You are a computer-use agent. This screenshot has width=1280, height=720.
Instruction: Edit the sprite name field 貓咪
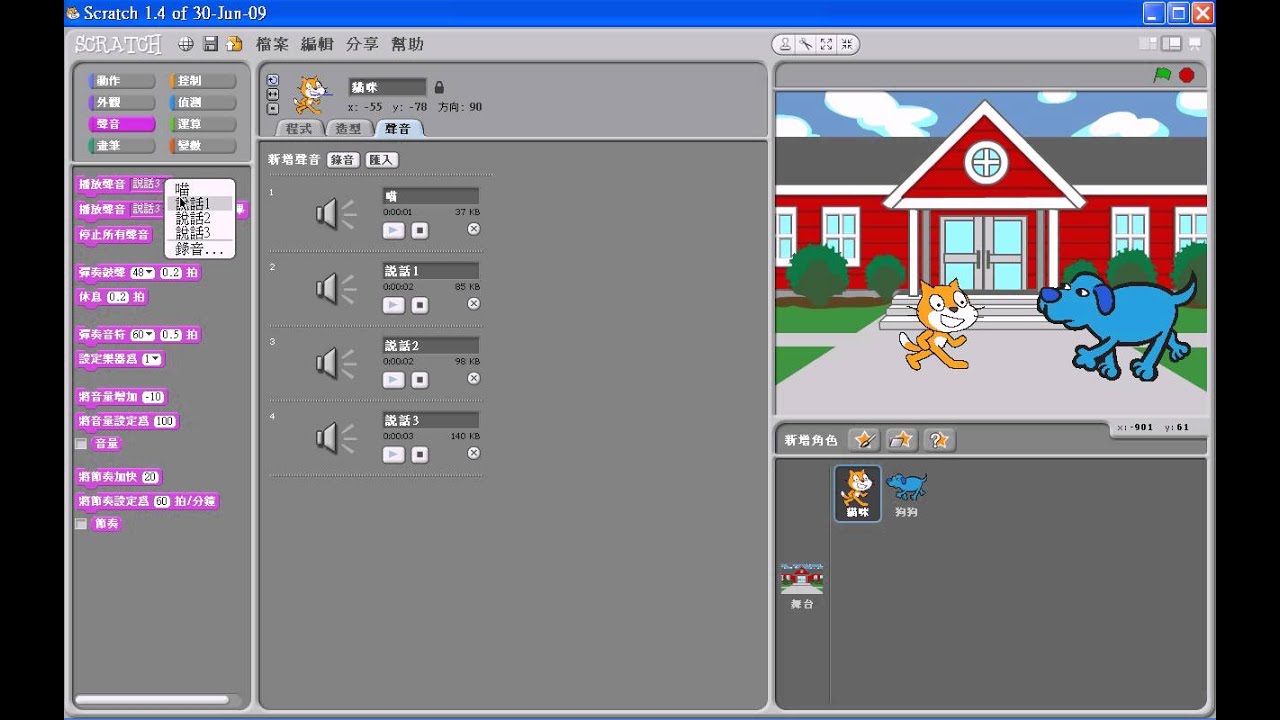(x=387, y=87)
